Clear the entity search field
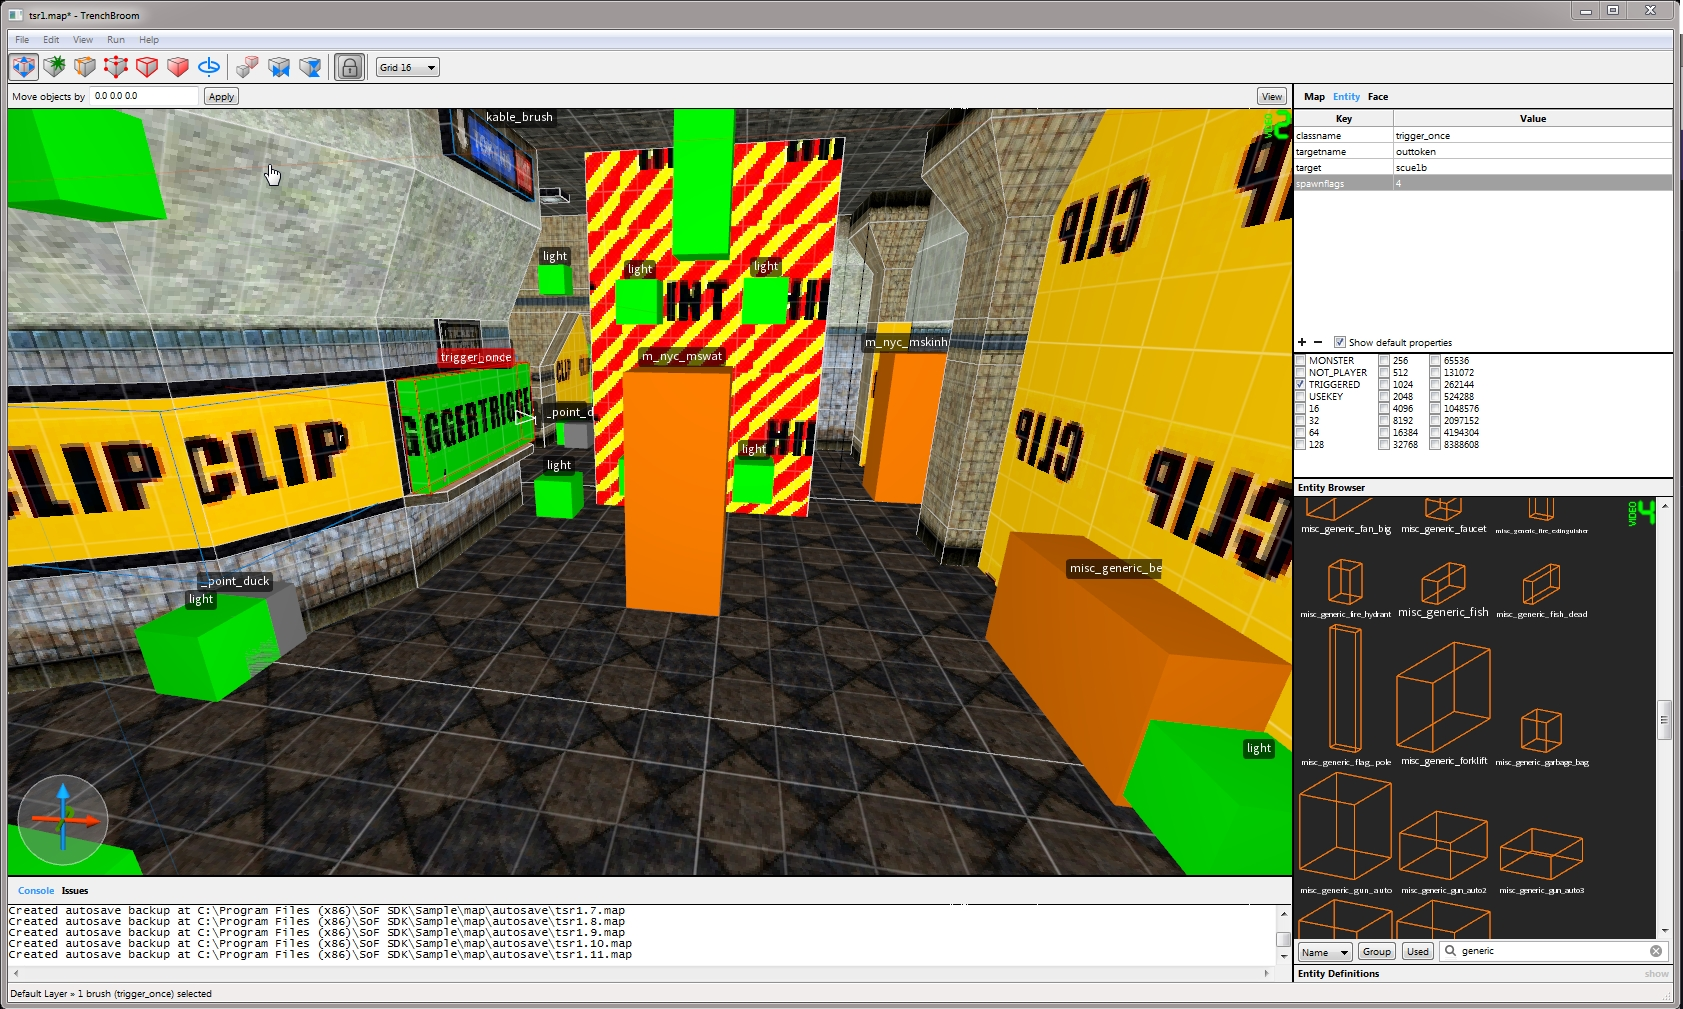The width and height of the screenshot is (1683, 1009). pyautogui.click(x=1656, y=951)
